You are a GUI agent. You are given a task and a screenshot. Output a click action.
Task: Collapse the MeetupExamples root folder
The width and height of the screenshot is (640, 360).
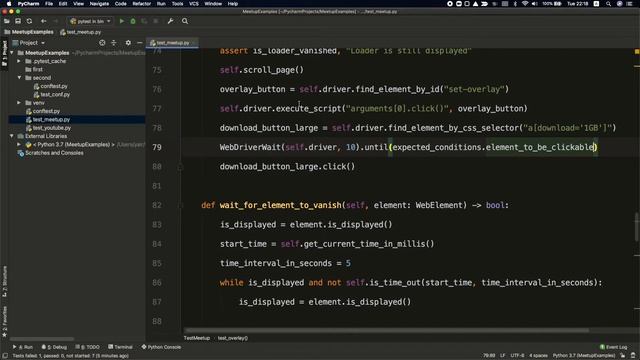pos(12,53)
